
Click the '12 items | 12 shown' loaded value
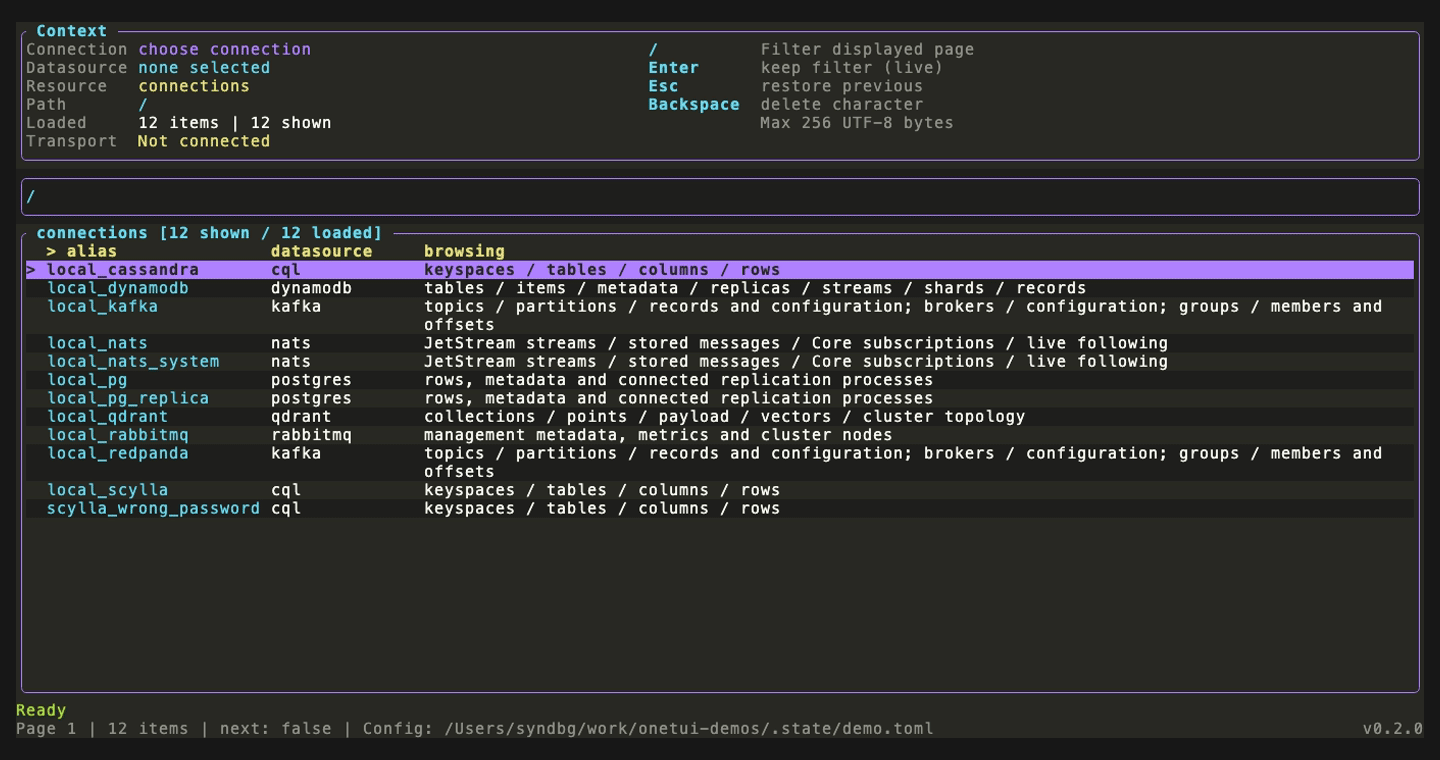tap(234, 123)
